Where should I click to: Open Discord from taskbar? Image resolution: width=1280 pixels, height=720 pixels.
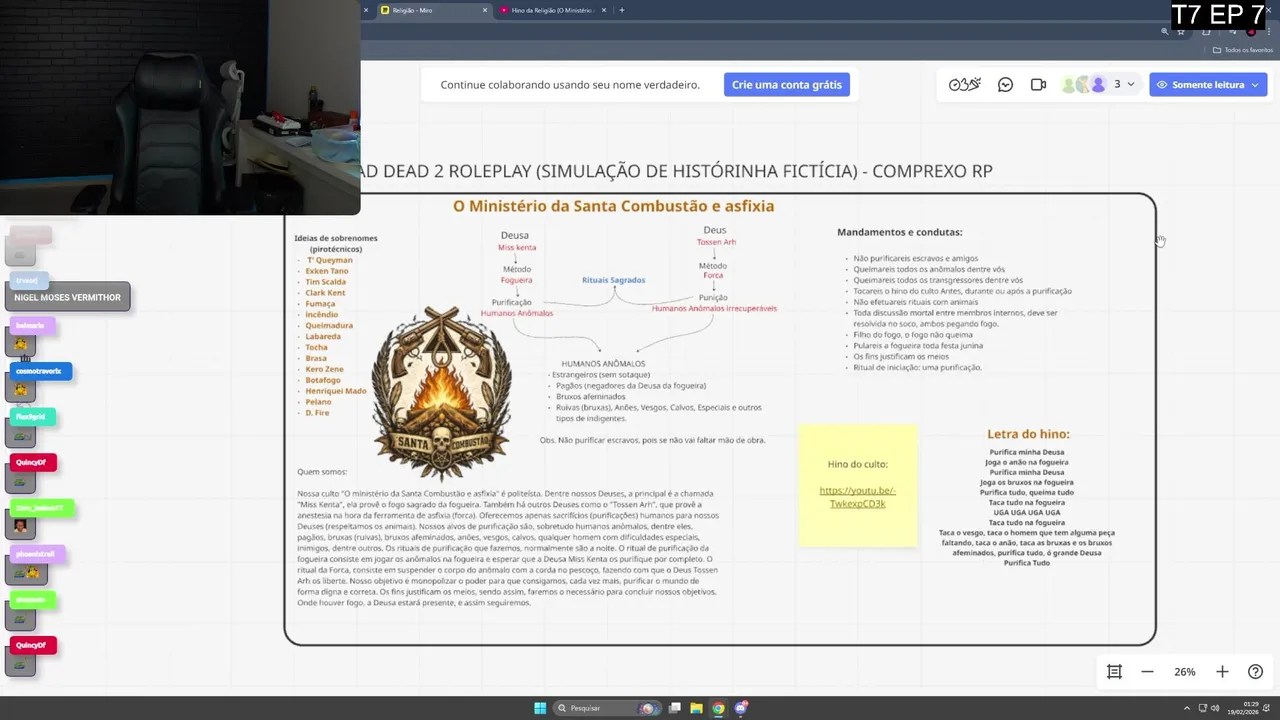tap(741, 708)
